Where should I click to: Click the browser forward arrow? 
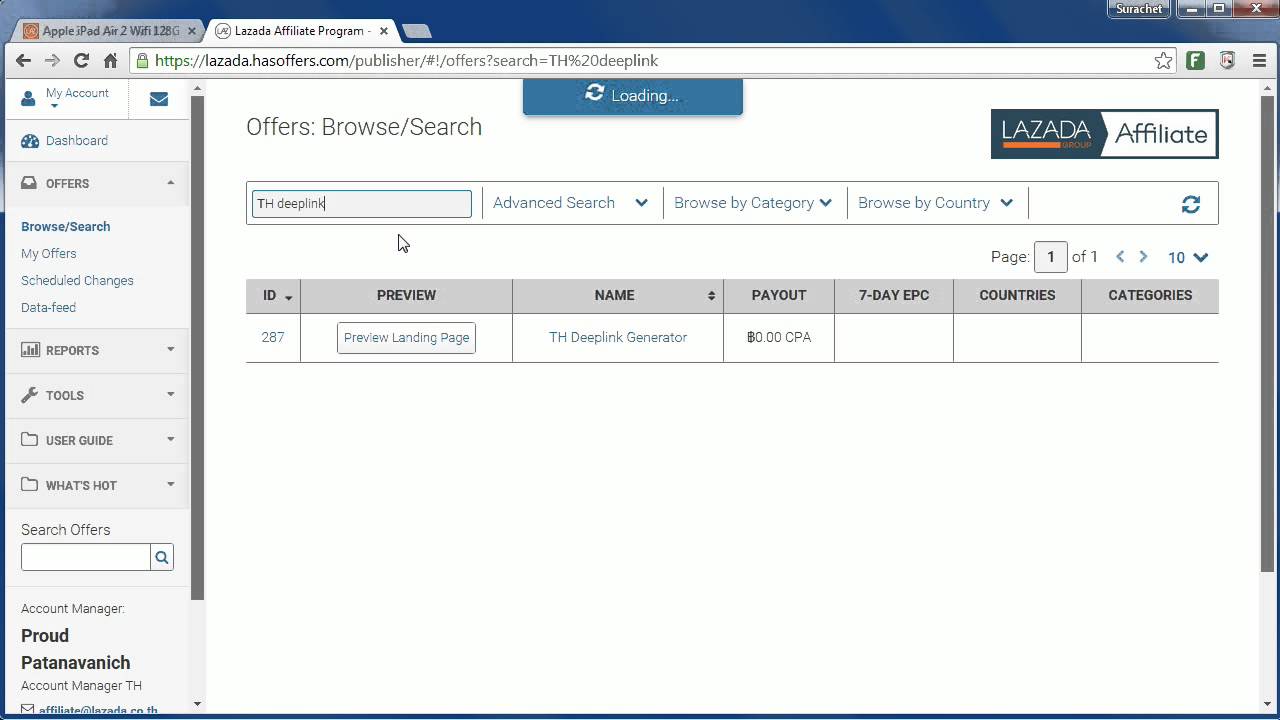point(52,61)
